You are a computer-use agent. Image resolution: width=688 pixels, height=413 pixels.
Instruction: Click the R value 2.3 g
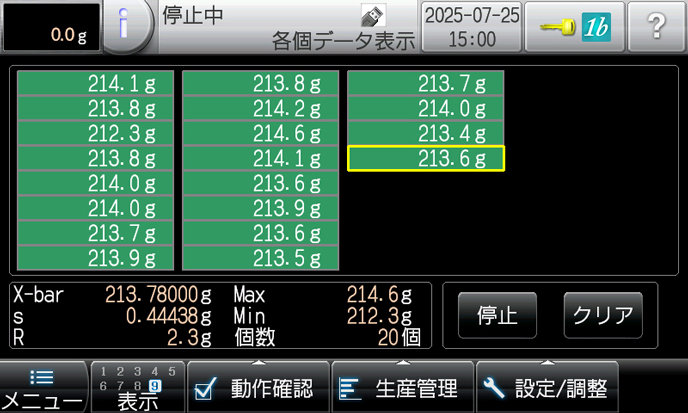tap(190, 338)
